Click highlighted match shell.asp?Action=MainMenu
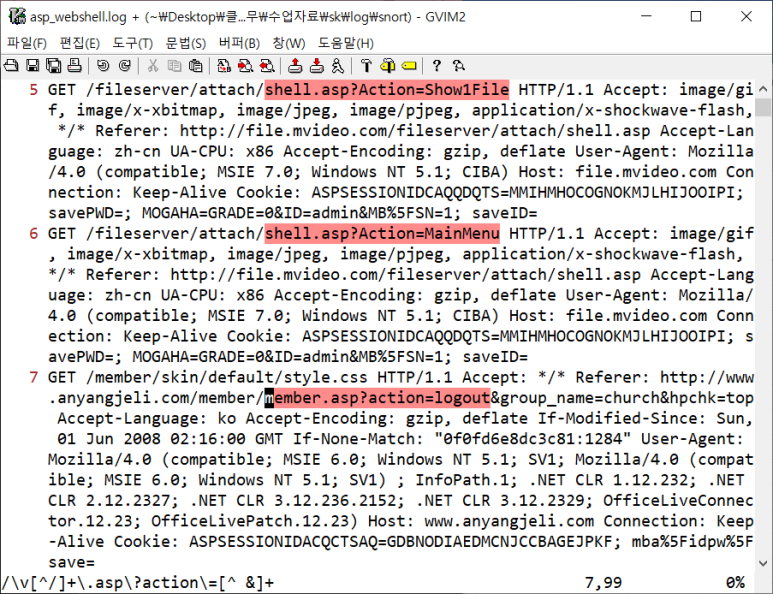Image resolution: width=773 pixels, height=594 pixels. pyautogui.click(x=382, y=233)
